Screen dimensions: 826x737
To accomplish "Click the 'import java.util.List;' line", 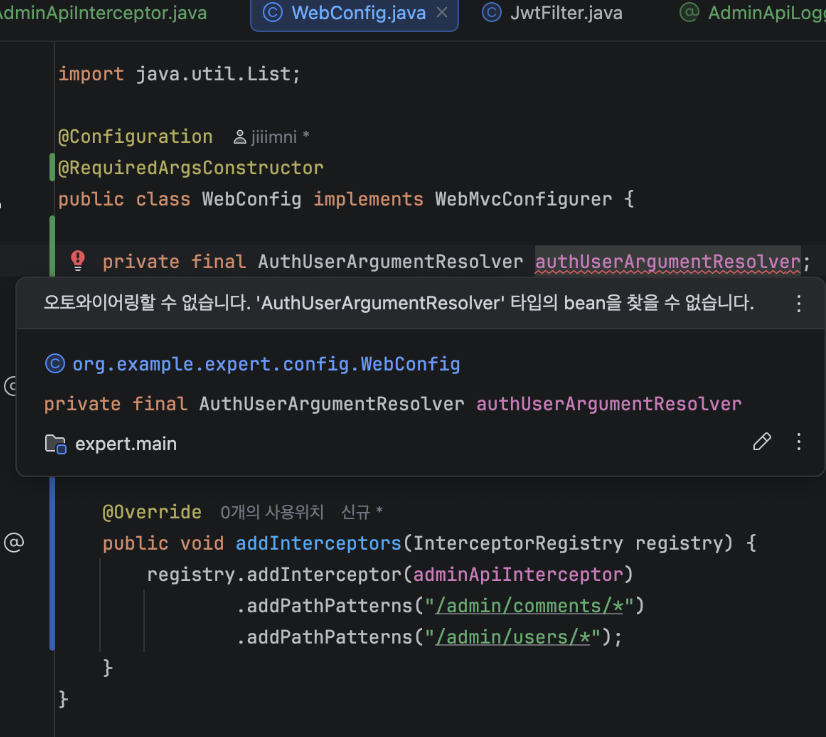I will point(179,74).
